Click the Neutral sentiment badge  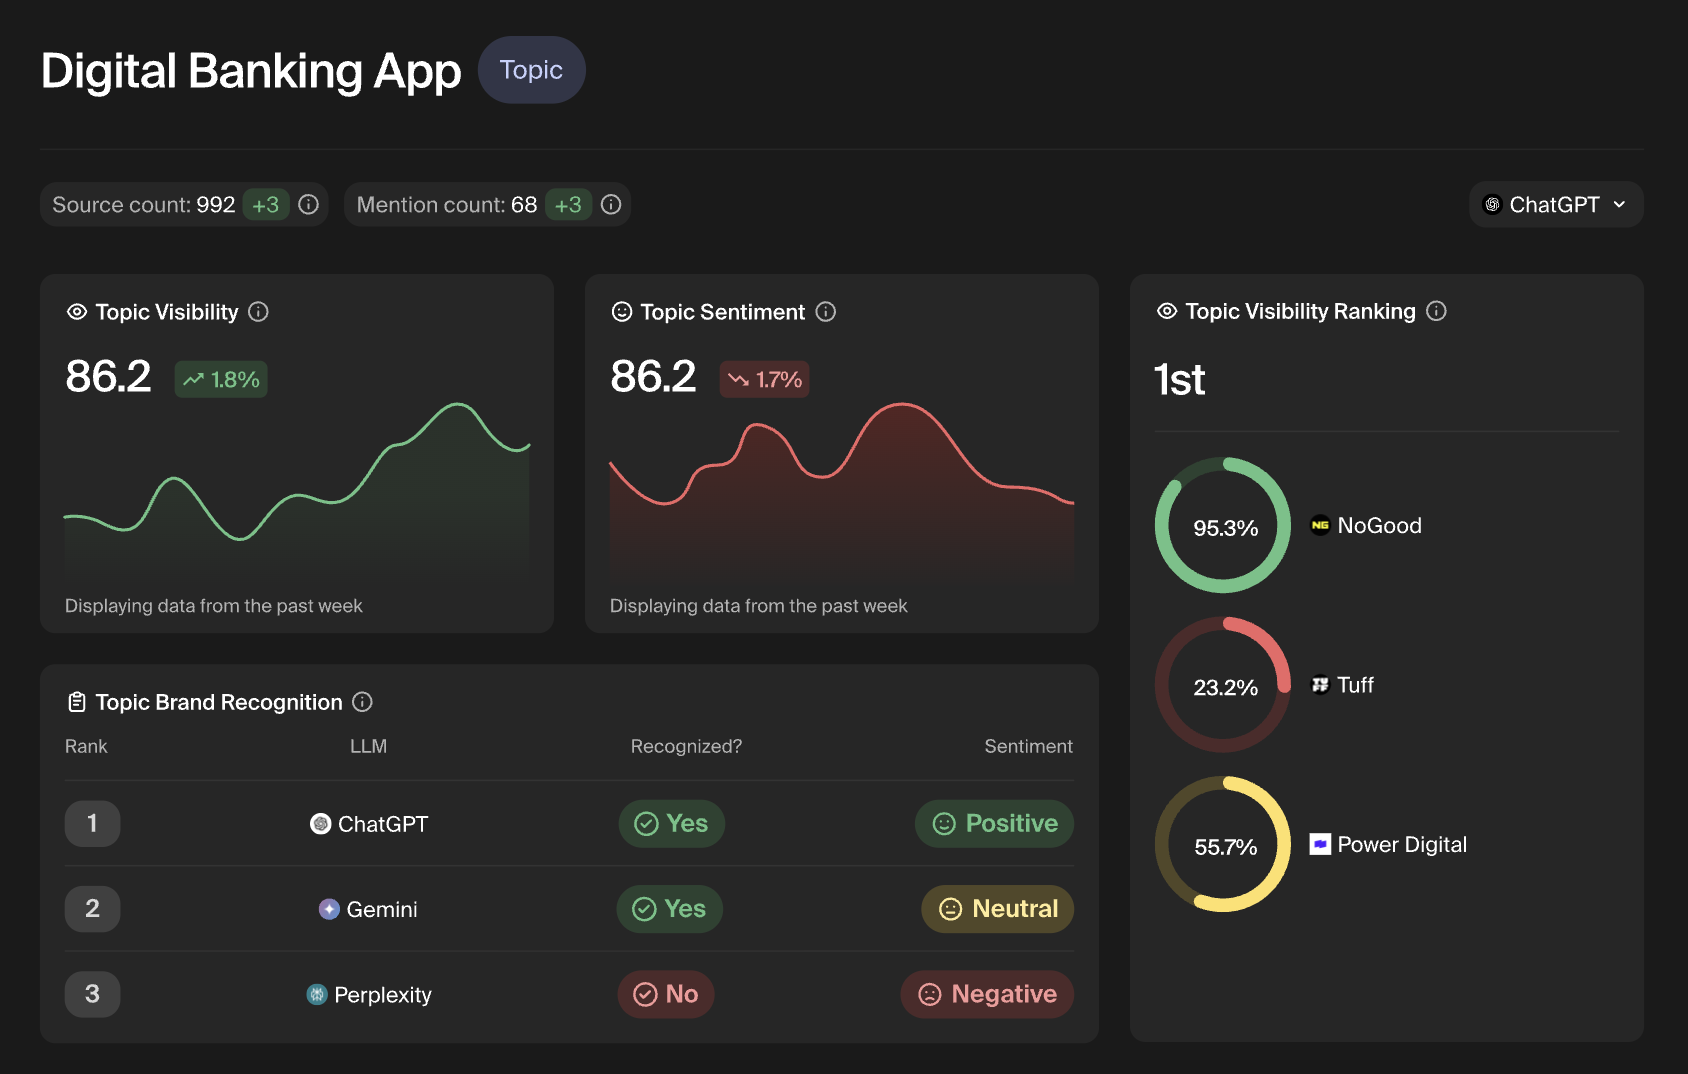click(997, 909)
